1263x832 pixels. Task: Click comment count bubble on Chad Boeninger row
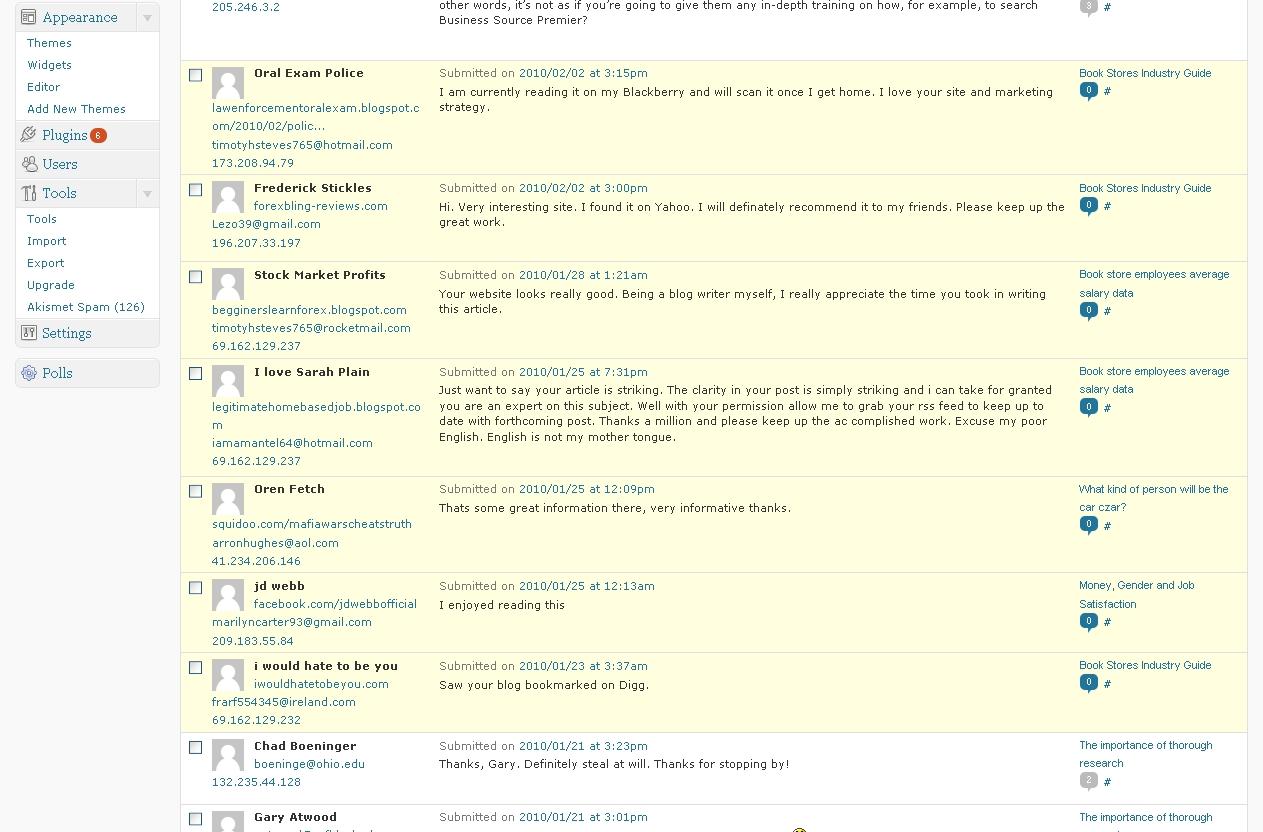coord(1088,781)
